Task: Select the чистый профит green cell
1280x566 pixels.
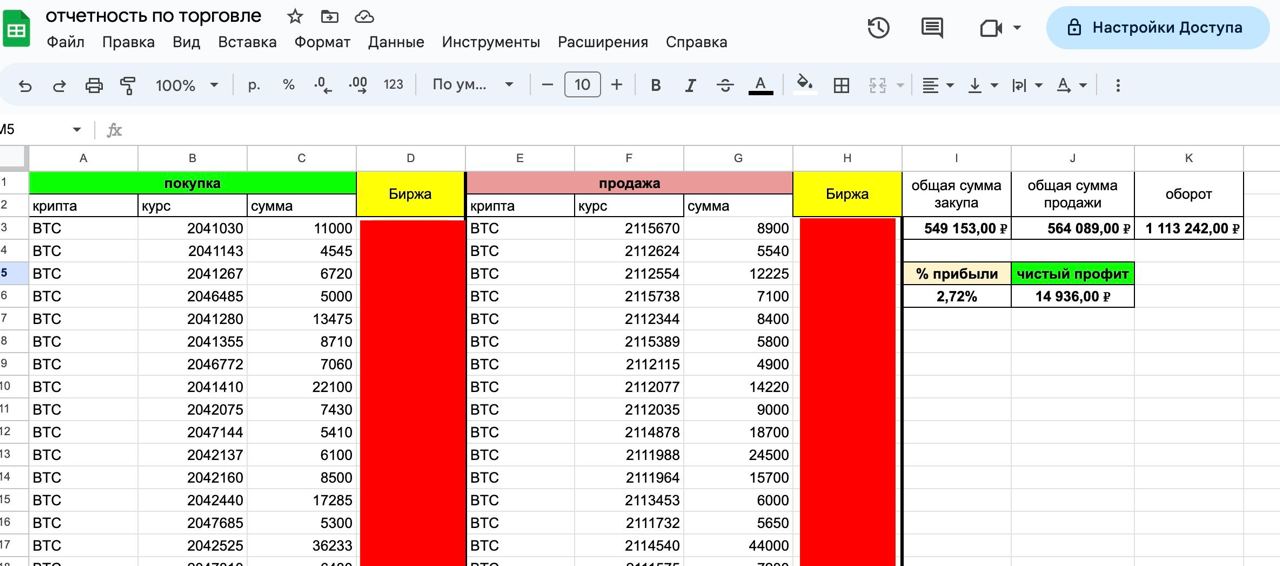Action: click(x=1073, y=273)
